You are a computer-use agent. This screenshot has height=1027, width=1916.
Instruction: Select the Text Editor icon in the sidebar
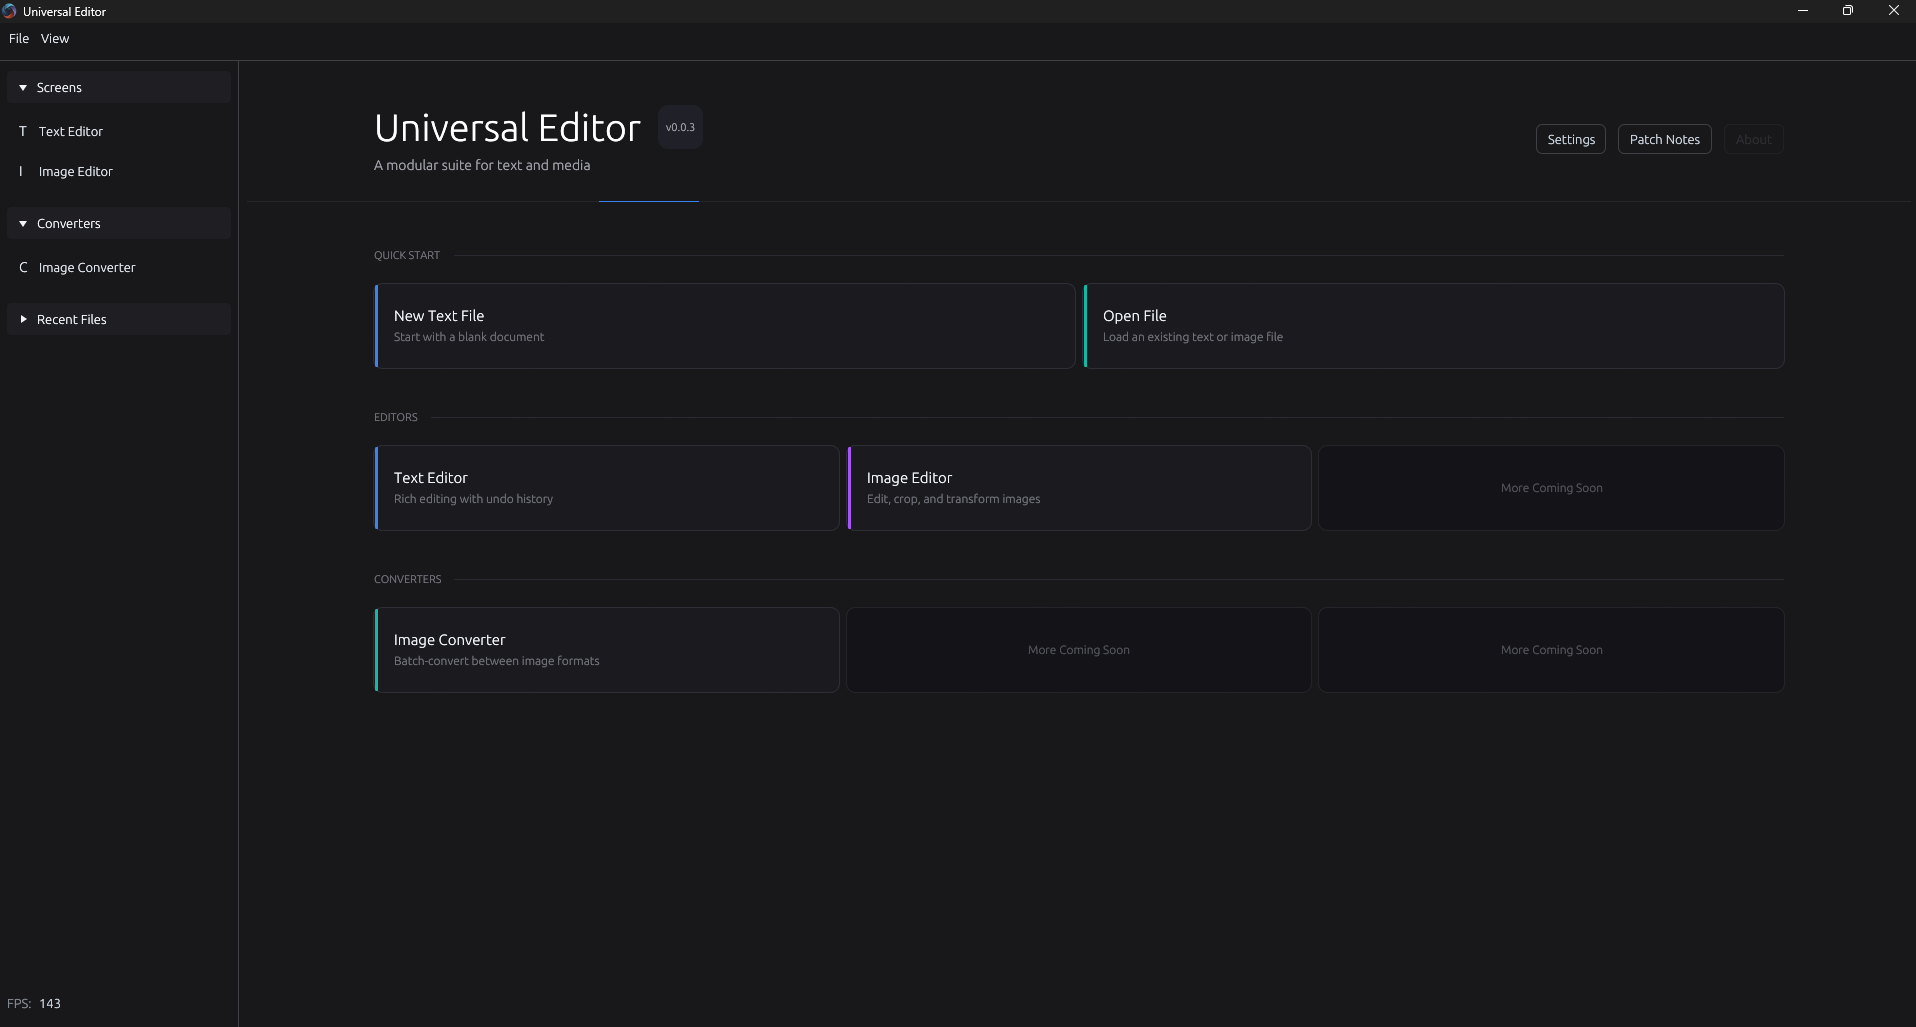point(22,131)
